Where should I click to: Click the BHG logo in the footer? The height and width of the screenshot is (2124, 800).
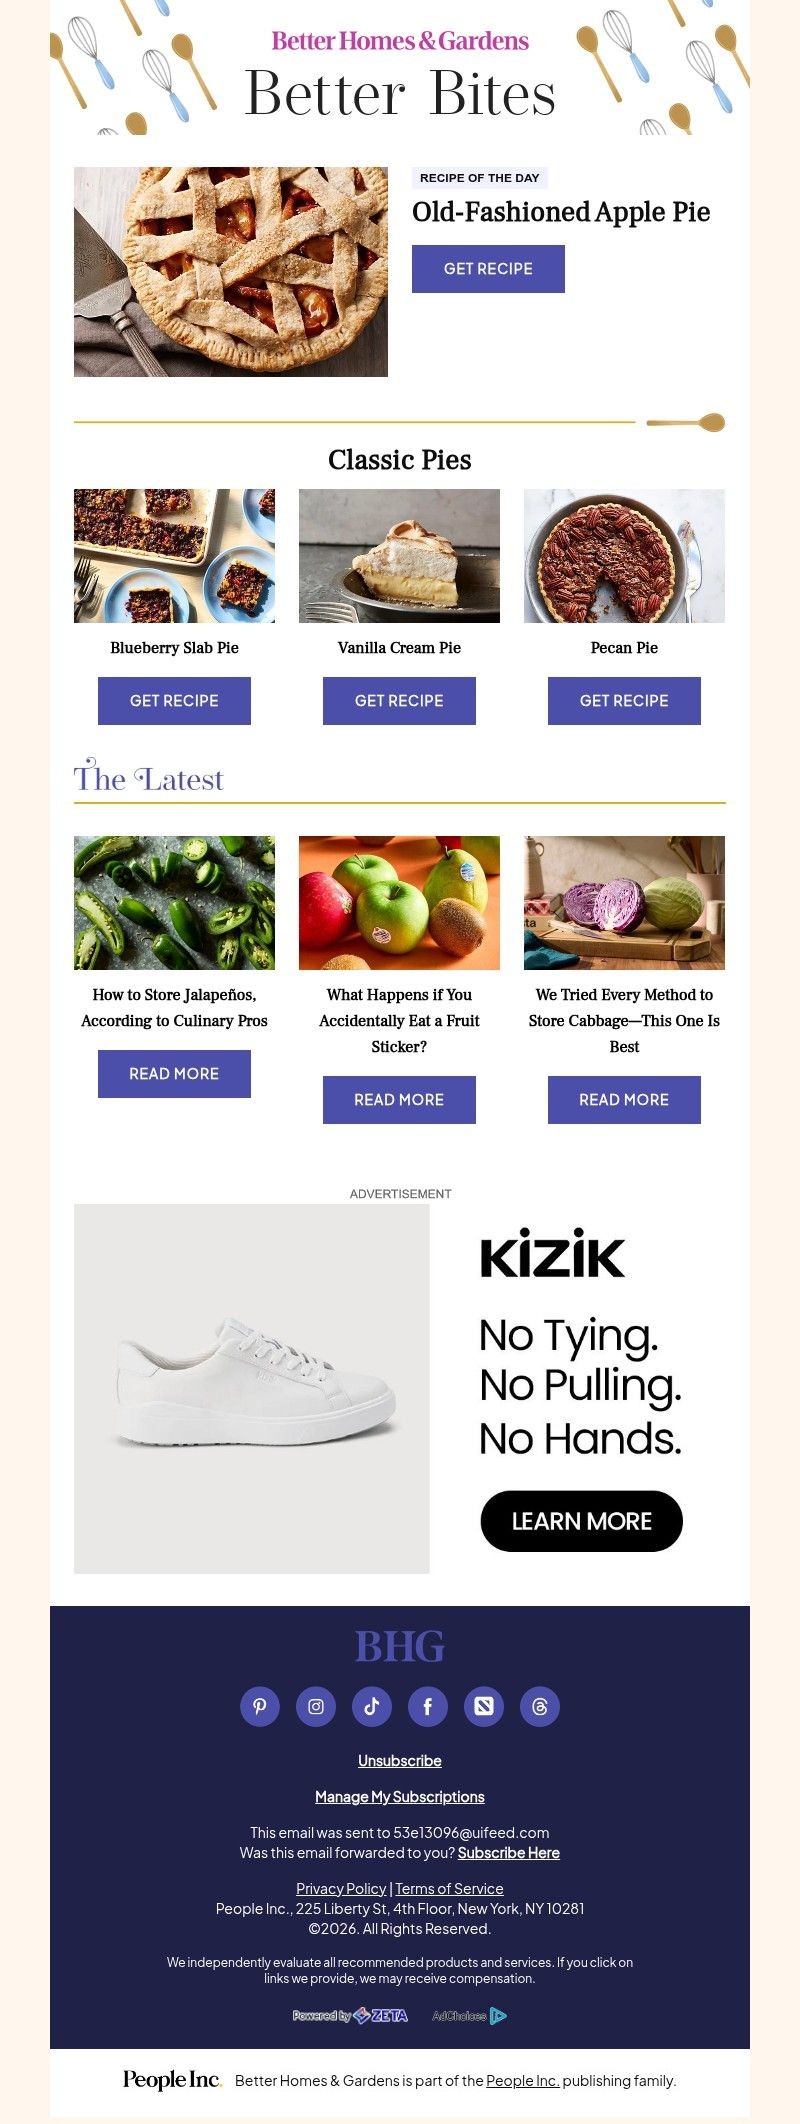click(399, 1646)
